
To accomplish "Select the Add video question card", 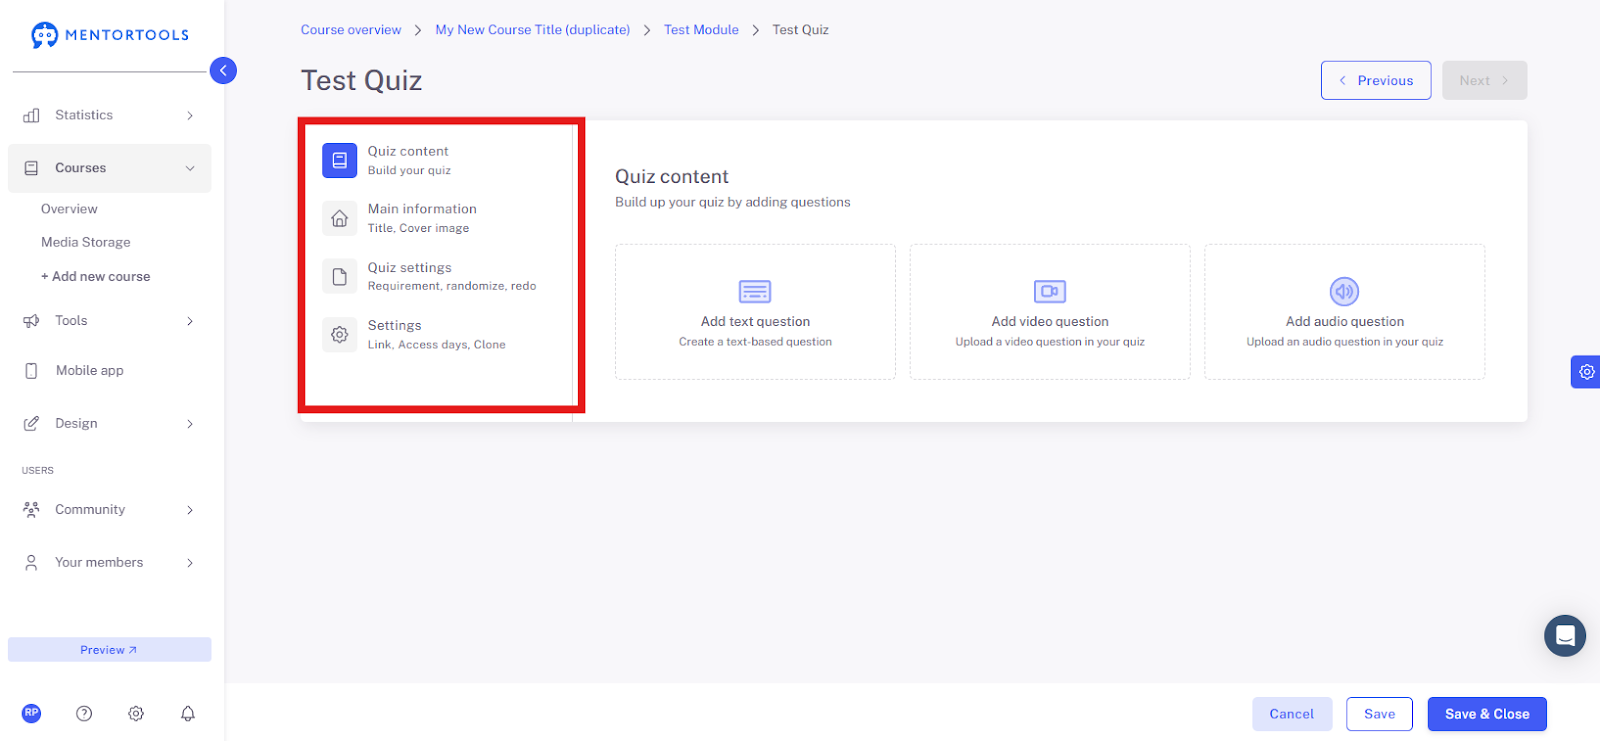I will pos(1050,312).
